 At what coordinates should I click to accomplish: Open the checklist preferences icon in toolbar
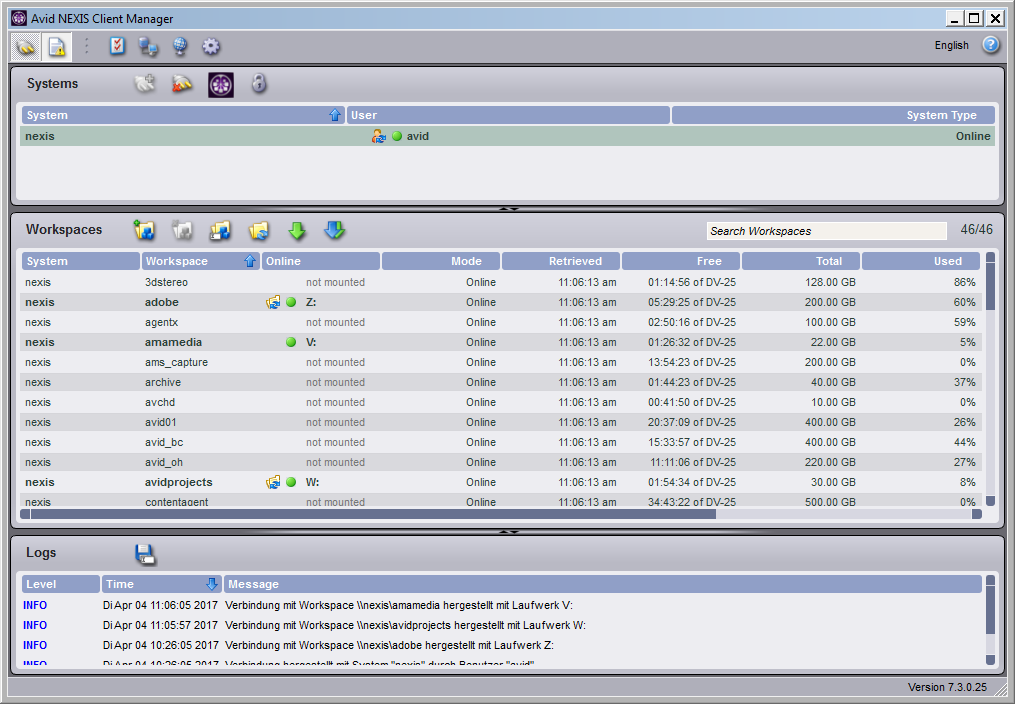[117, 46]
